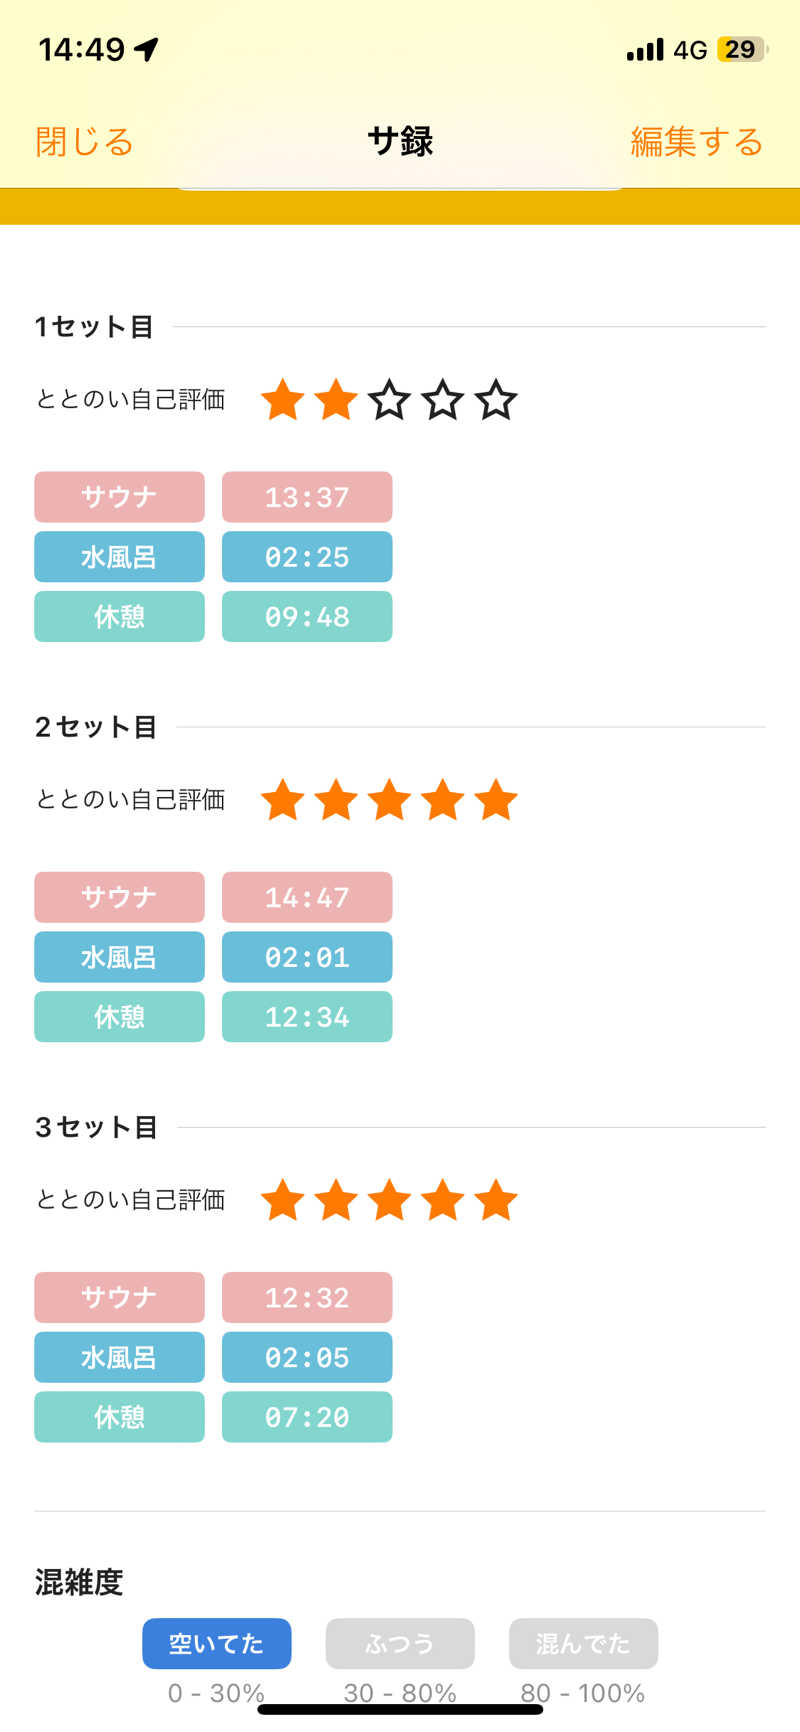The image size is (800, 1732).
Task: Tap the set 3 rest time 07:20
Action: tap(307, 1417)
